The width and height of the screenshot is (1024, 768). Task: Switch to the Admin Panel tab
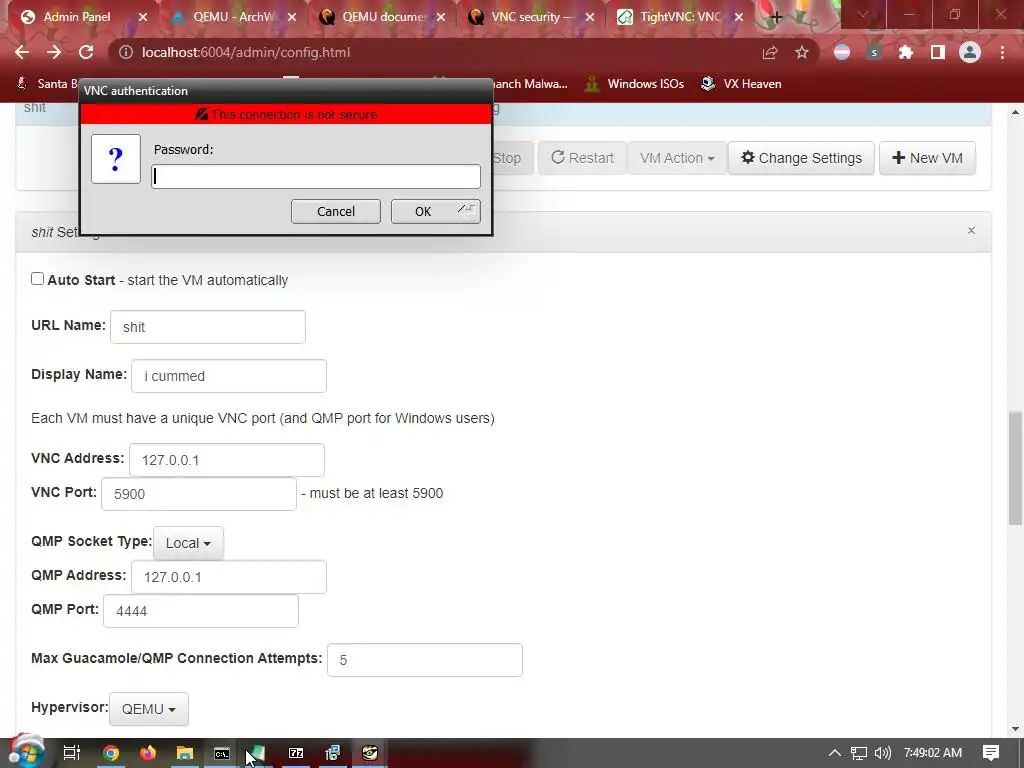(x=77, y=17)
